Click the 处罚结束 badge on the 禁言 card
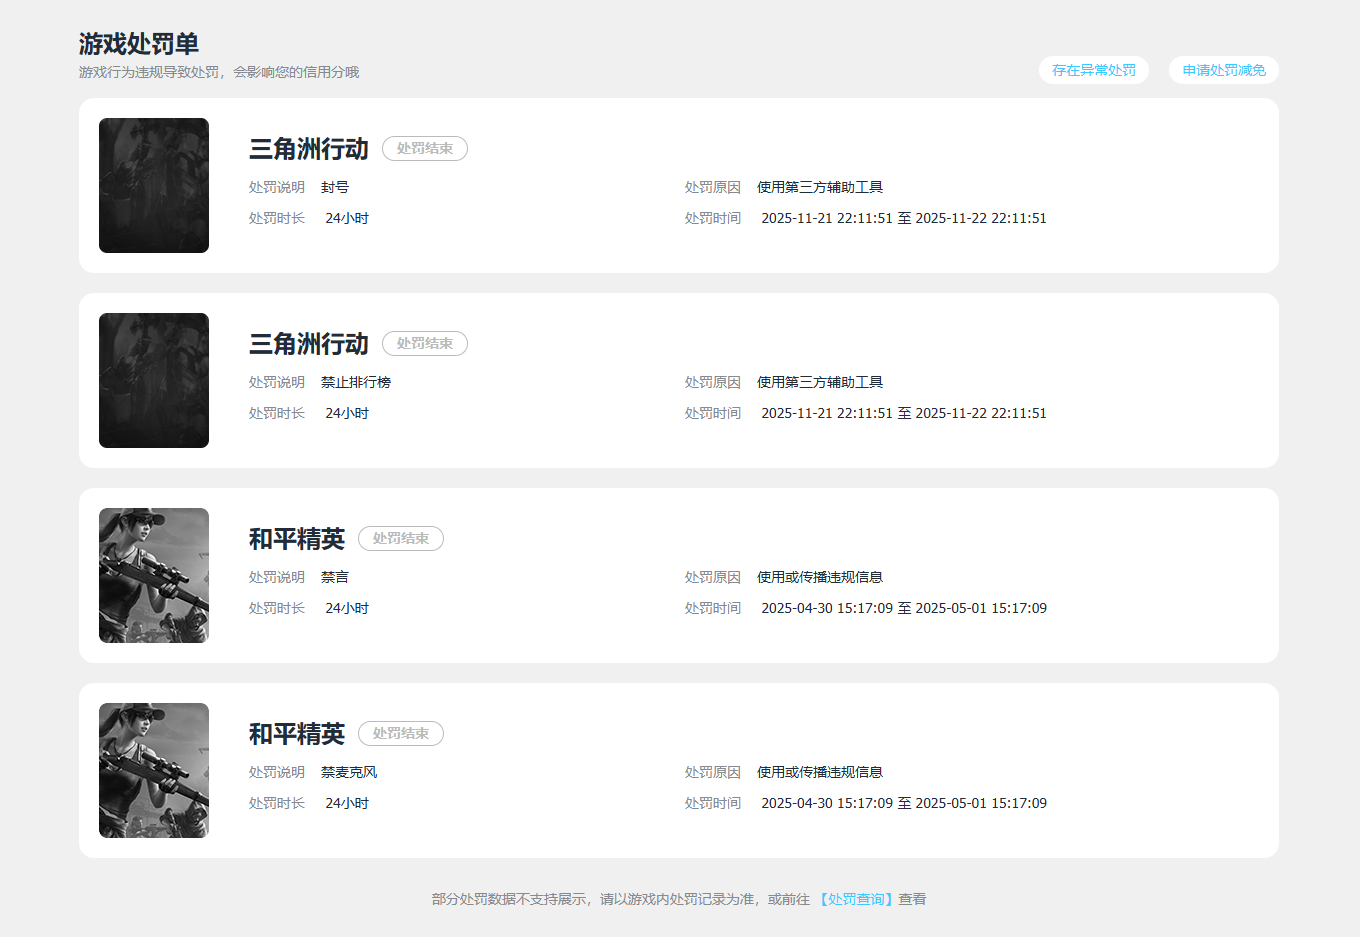The image size is (1360, 937). click(x=401, y=538)
